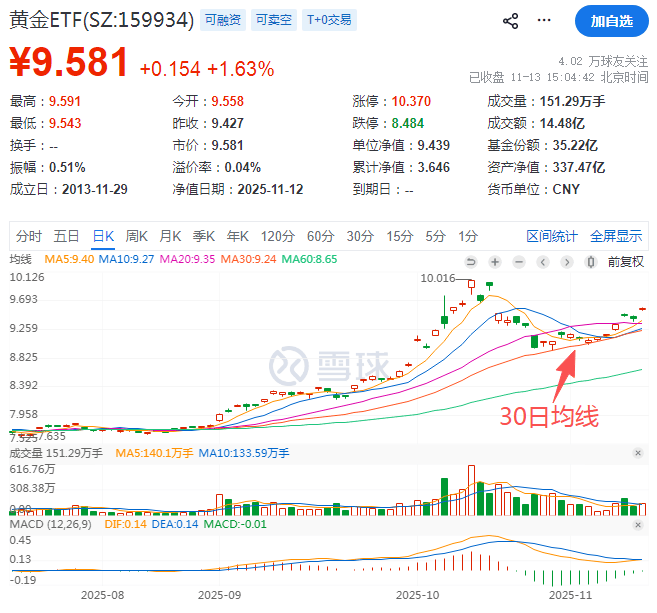Open the three-dot more options menu
Image resolution: width=657 pixels, height=613 pixels.
click(x=544, y=20)
